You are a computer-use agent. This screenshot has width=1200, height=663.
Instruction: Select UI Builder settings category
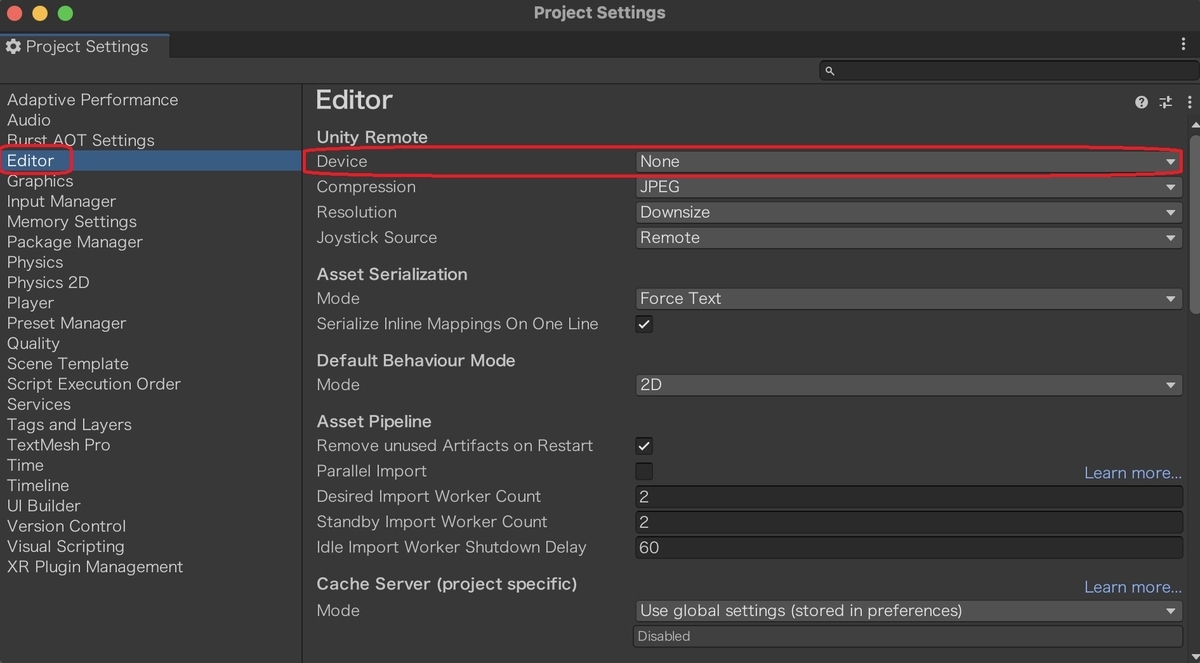(43, 506)
